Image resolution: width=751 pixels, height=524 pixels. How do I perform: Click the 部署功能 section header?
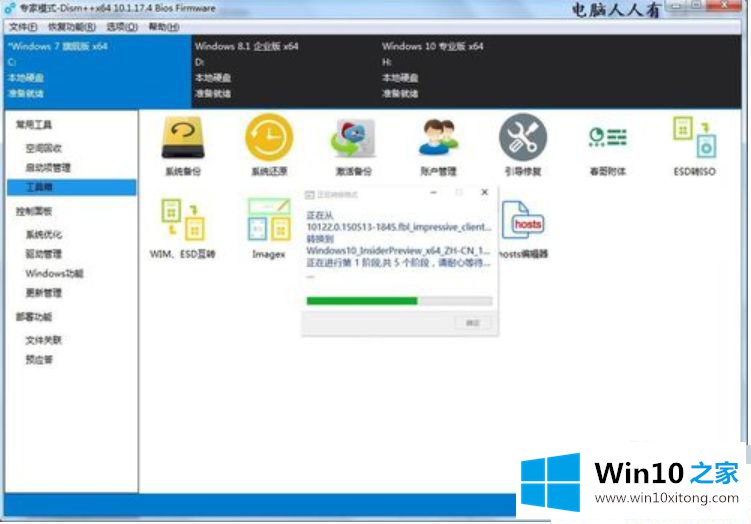[34, 317]
